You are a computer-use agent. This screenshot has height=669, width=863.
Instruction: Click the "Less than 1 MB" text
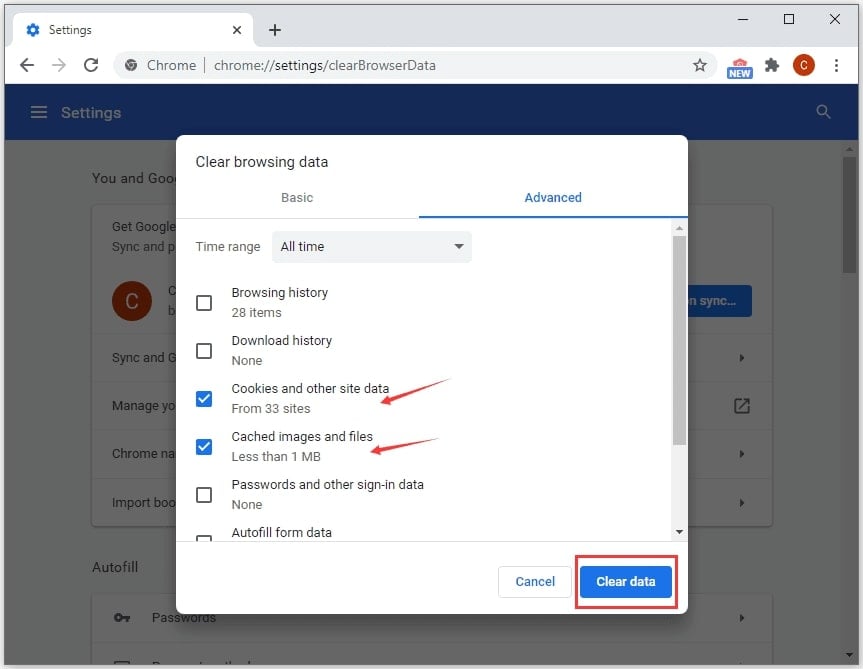(x=276, y=457)
